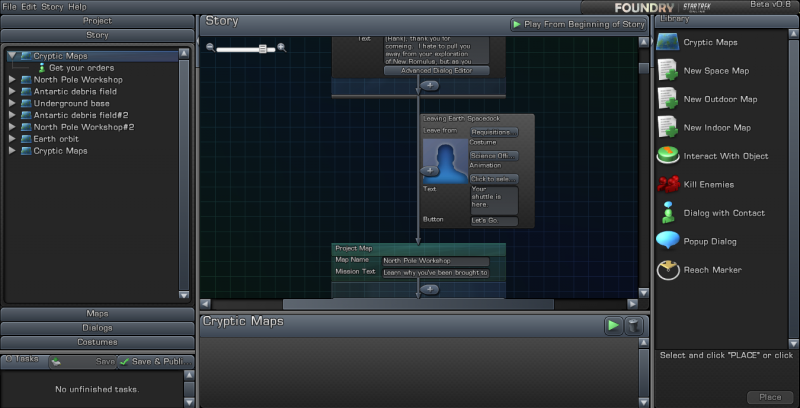The image size is (800, 408).
Task: Expand the Underground base tree node
Action: pyautogui.click(x=12, y=103)
